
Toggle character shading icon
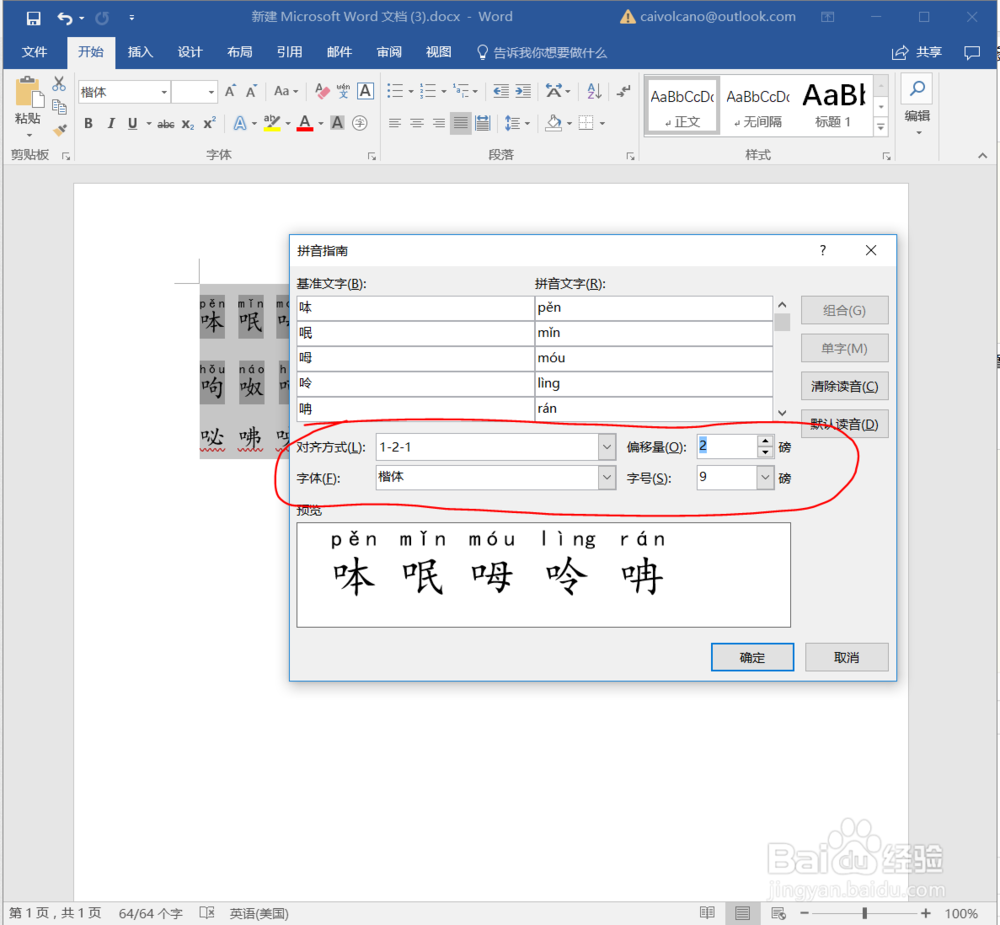337,123
